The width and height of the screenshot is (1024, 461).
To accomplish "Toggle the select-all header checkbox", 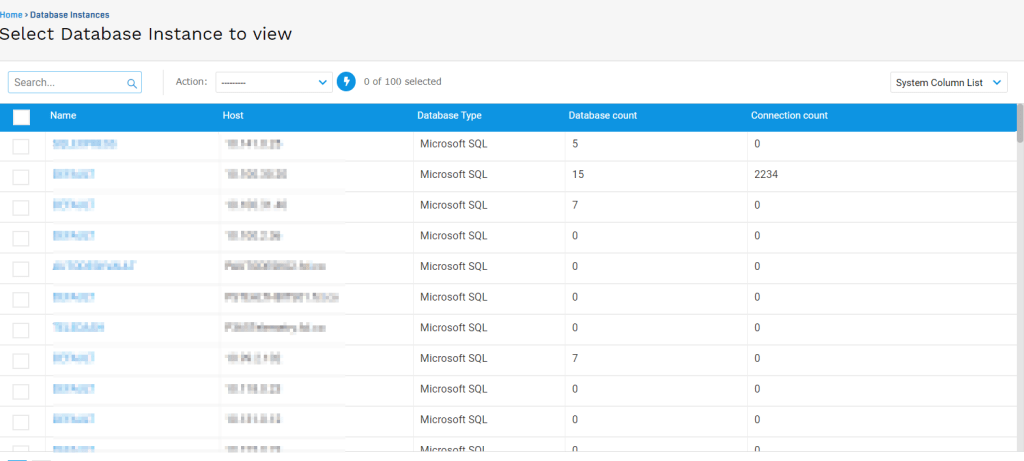I will point(22,117).
